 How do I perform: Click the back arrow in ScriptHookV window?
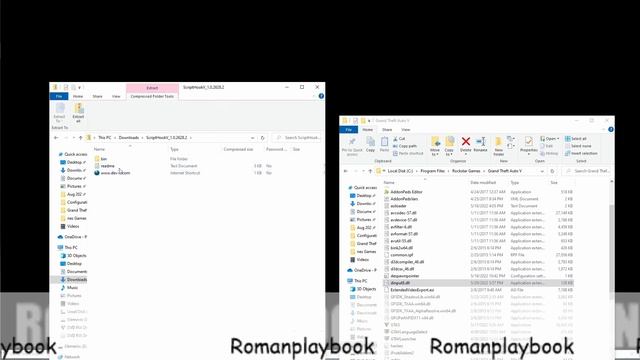tap(56, 138)
